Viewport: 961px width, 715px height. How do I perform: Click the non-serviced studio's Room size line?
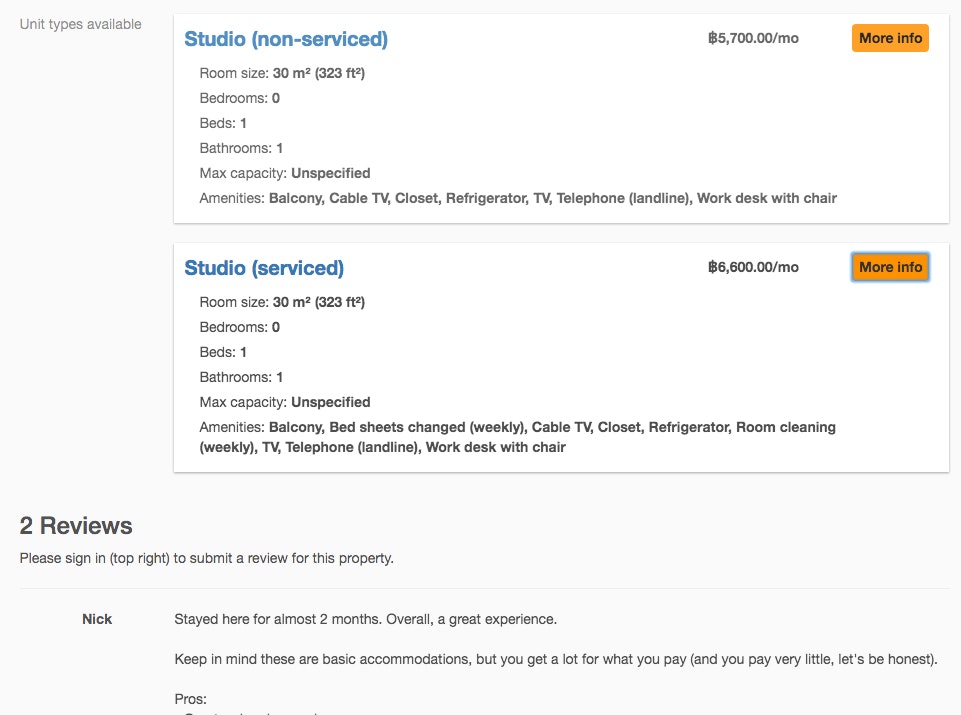click(282, 73)
